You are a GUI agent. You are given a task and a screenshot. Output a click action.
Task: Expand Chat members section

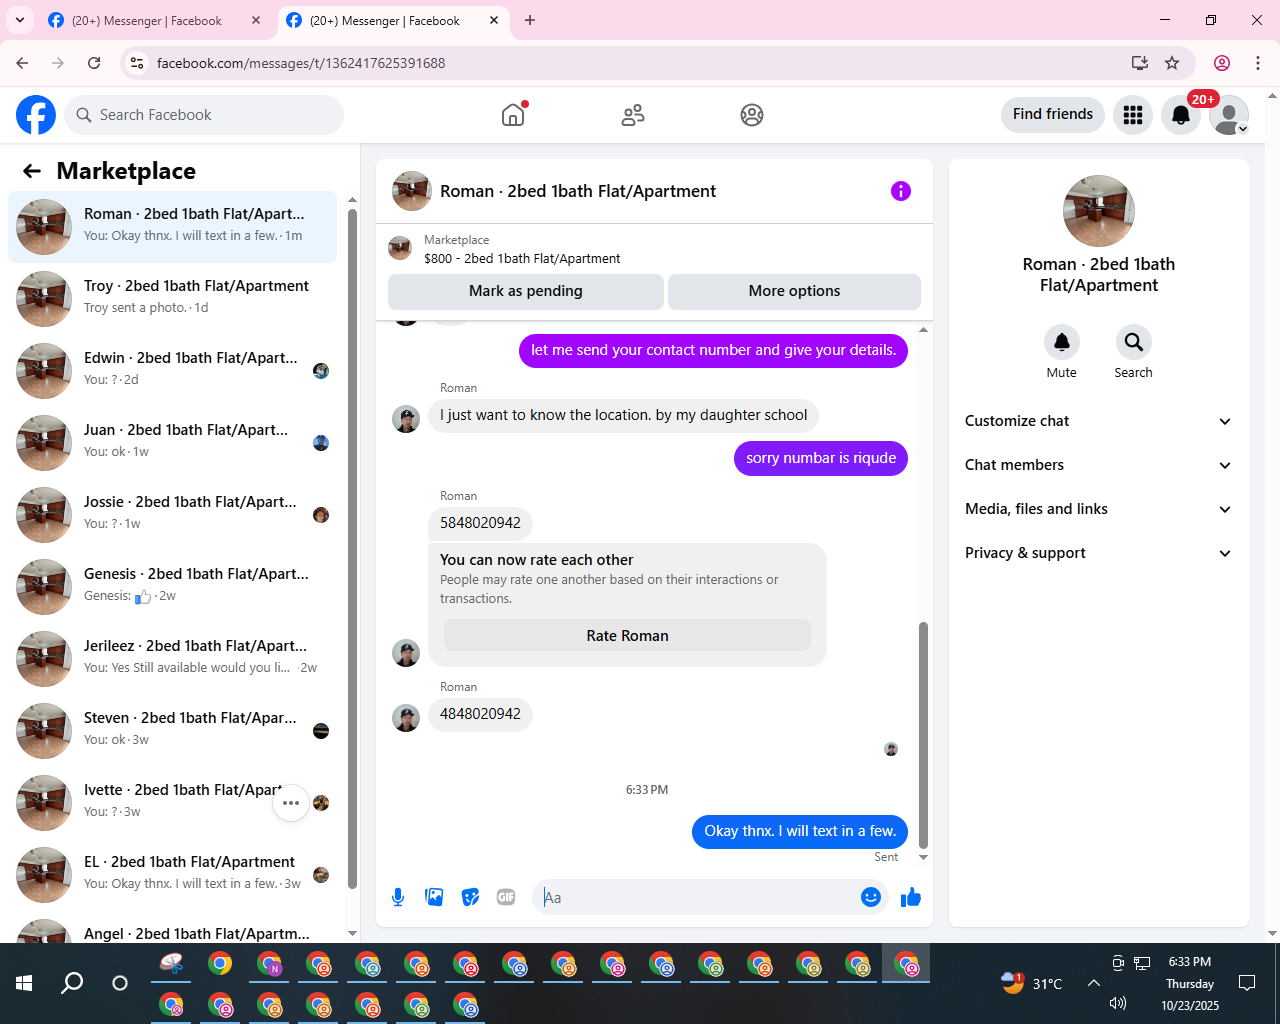[1099, 465]
